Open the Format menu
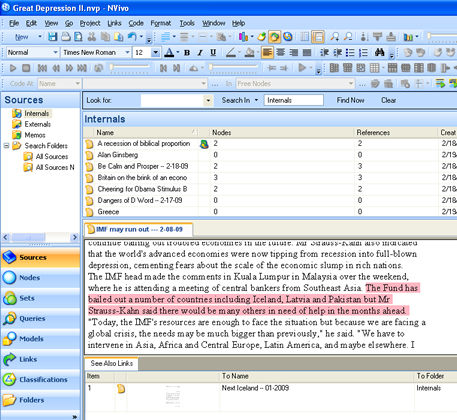The width and height of the screenshot is (457, 420). (x=161, y=23)
